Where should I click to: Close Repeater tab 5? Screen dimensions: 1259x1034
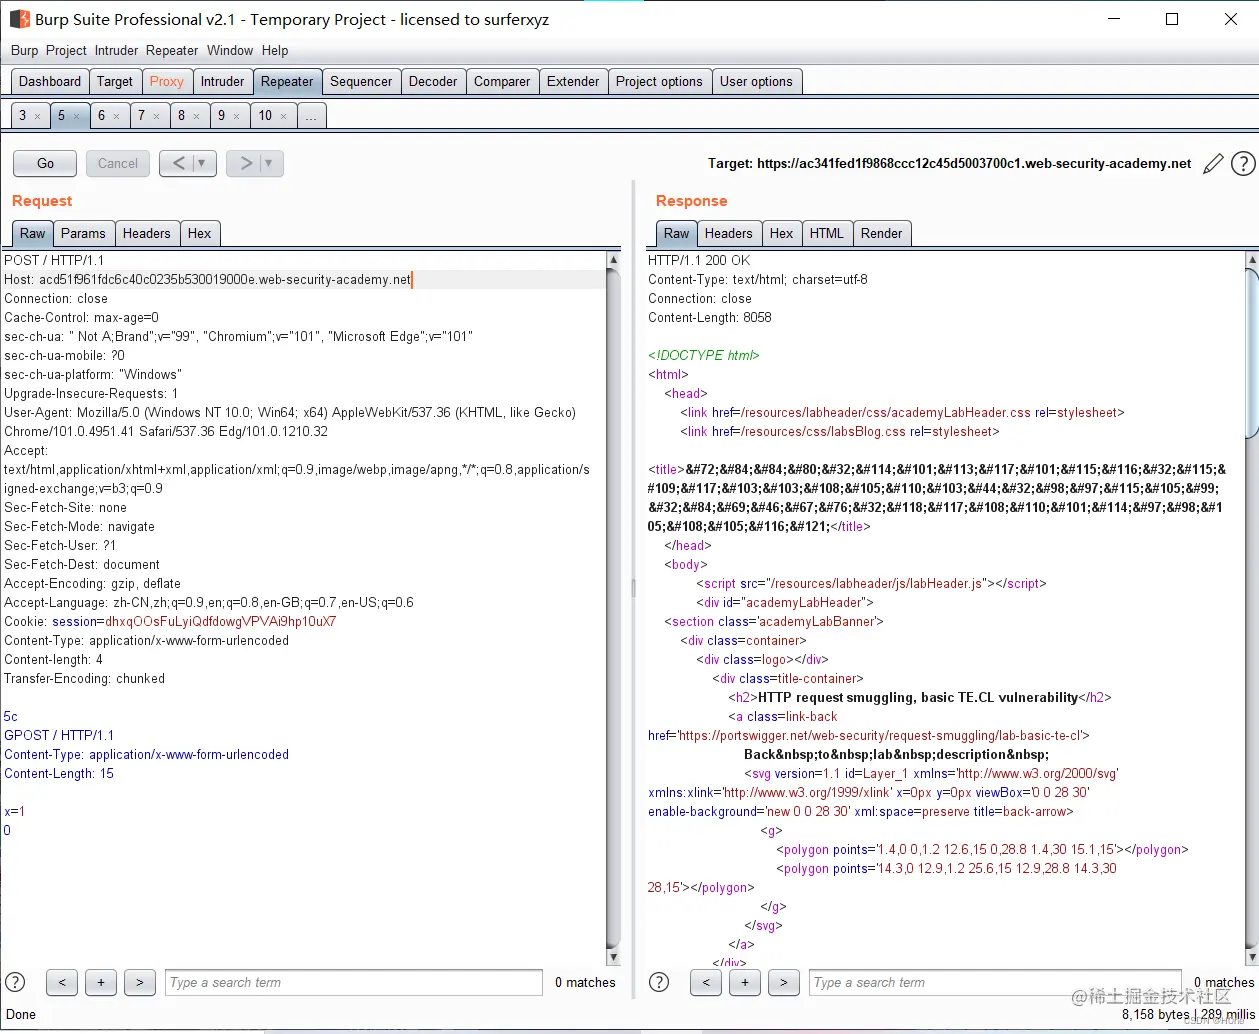(x=76, y=116)
